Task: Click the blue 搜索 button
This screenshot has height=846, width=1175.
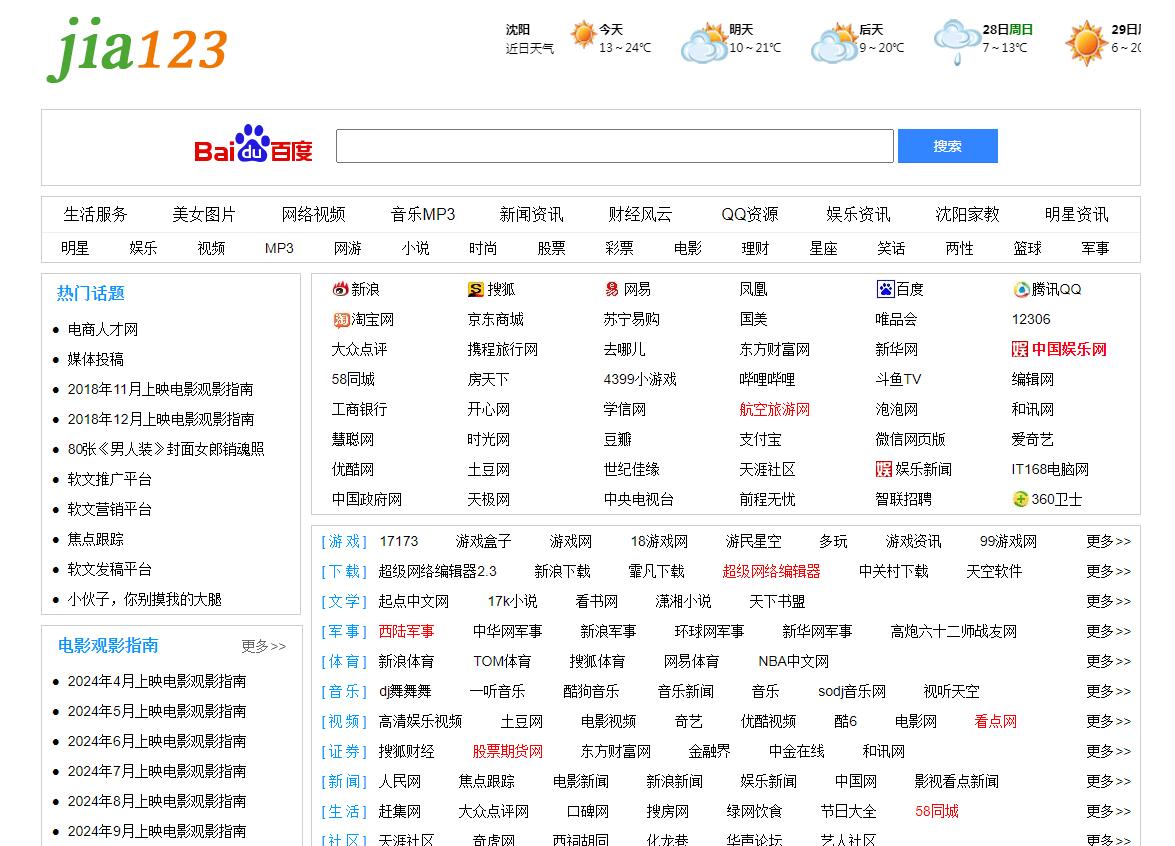Action: (x=947, y=145)
